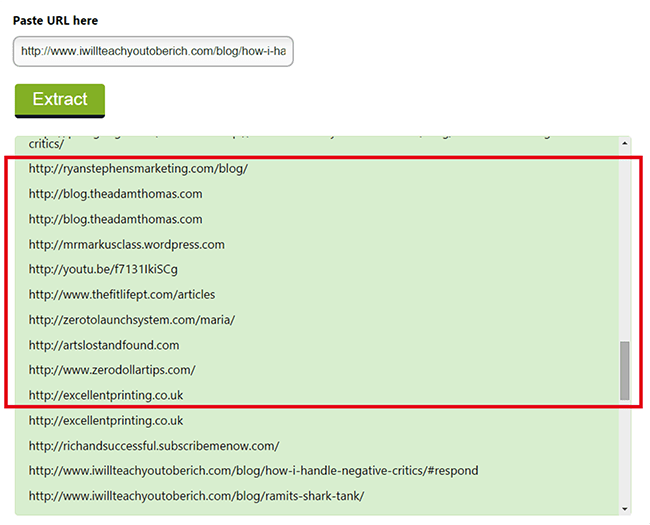Screen dimensions: 650x525
Task: Click the 'Paste URL here' label
Action: [x=56, y=20]
